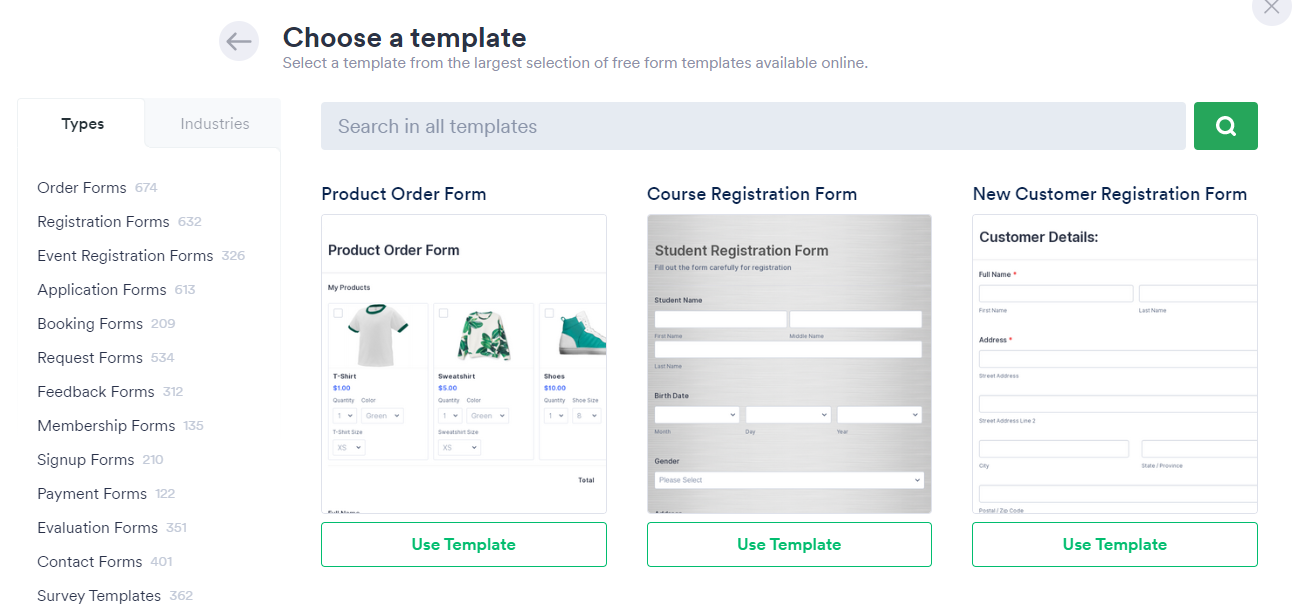1299x609 pixels.
Task: Click the search in all templates field
Action: [x=752, y=126]
